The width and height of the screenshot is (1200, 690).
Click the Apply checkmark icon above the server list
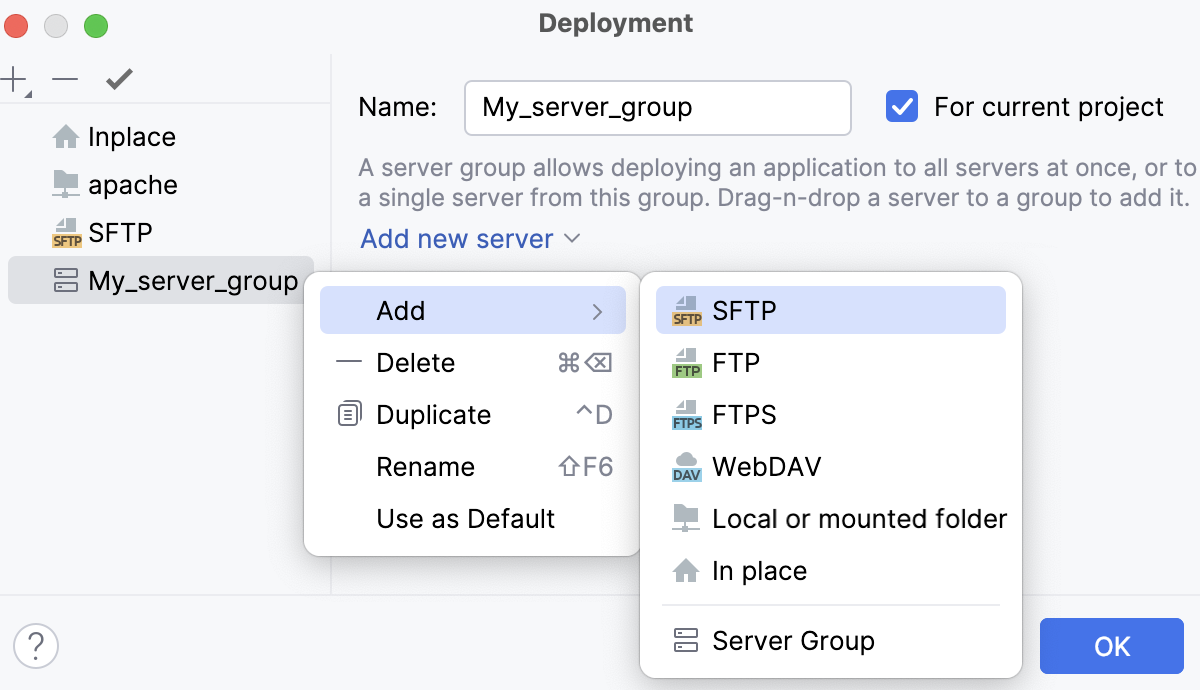pyautogui.click(x=118, y=78)
